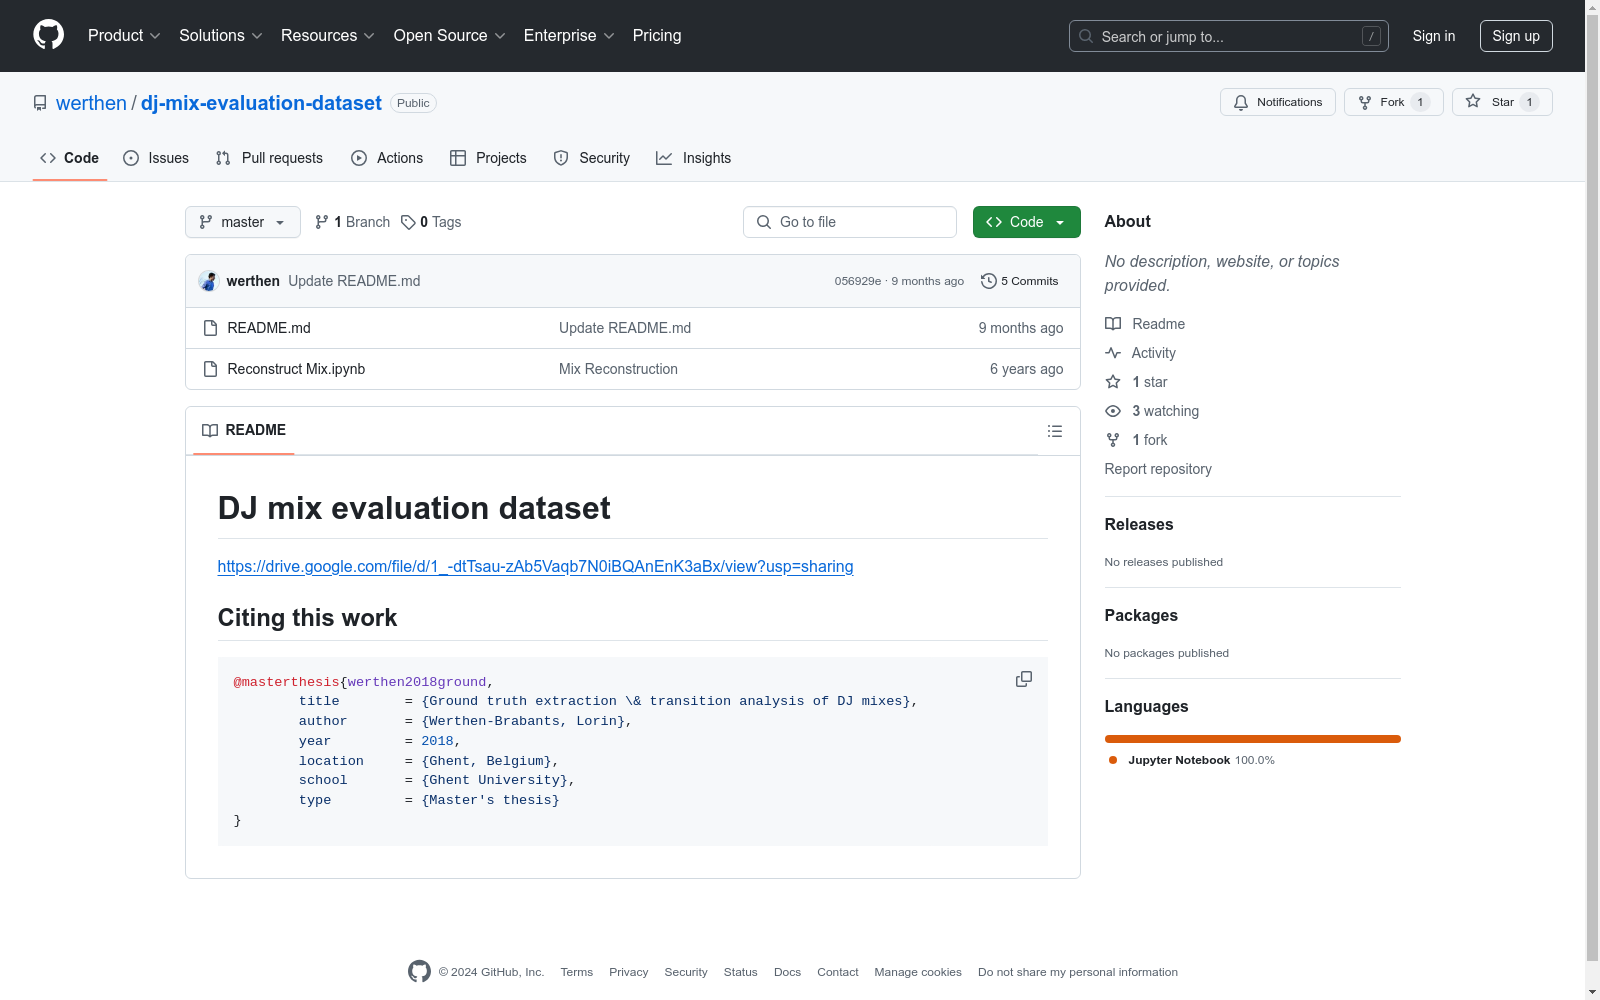
Task: Open the Enterprise dropdown
Action: click(569, 36)
